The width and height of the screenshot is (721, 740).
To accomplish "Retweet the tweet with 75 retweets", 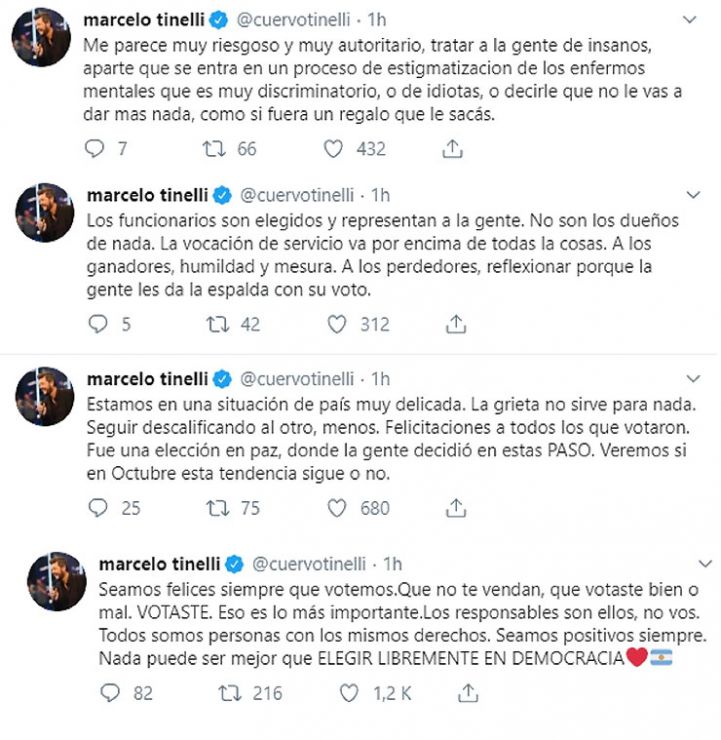I will 216,508.
